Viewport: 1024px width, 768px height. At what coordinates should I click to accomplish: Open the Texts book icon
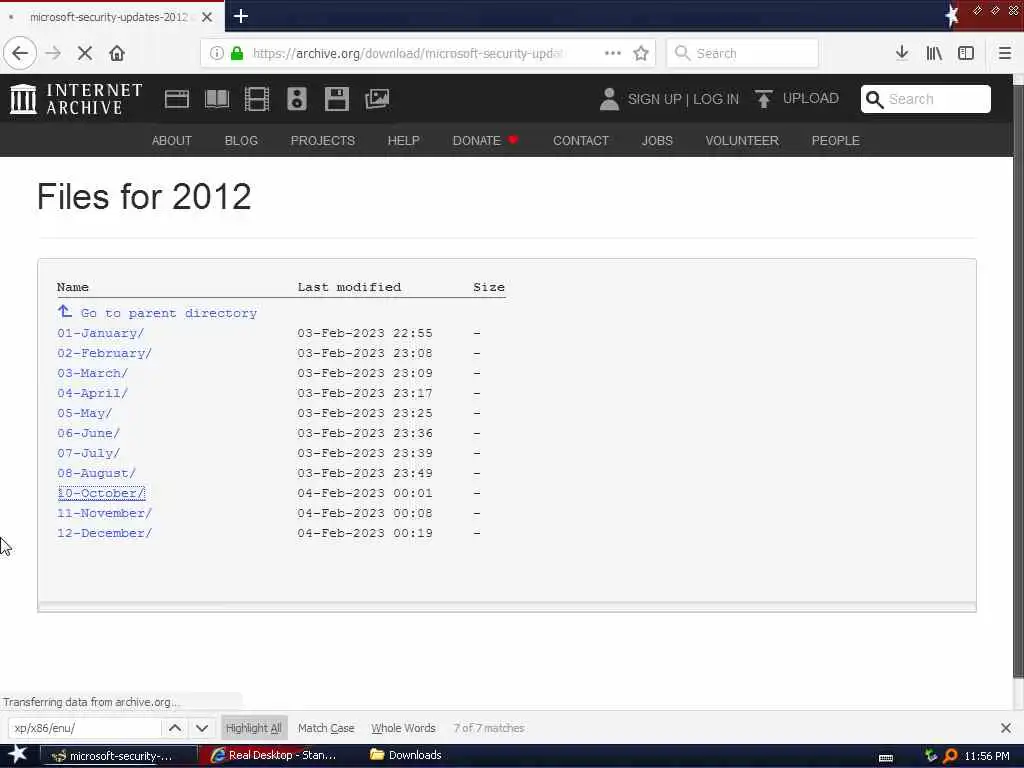pyautogui.click(x=217, y=99)
